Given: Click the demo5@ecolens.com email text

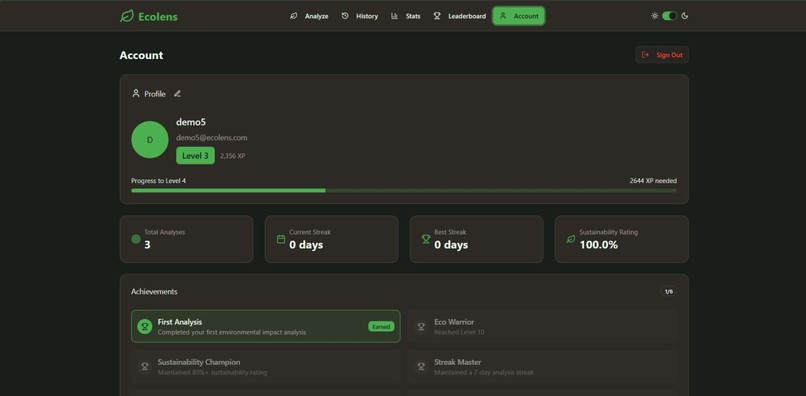Looking at the screenshot, I should pos(212,138).
